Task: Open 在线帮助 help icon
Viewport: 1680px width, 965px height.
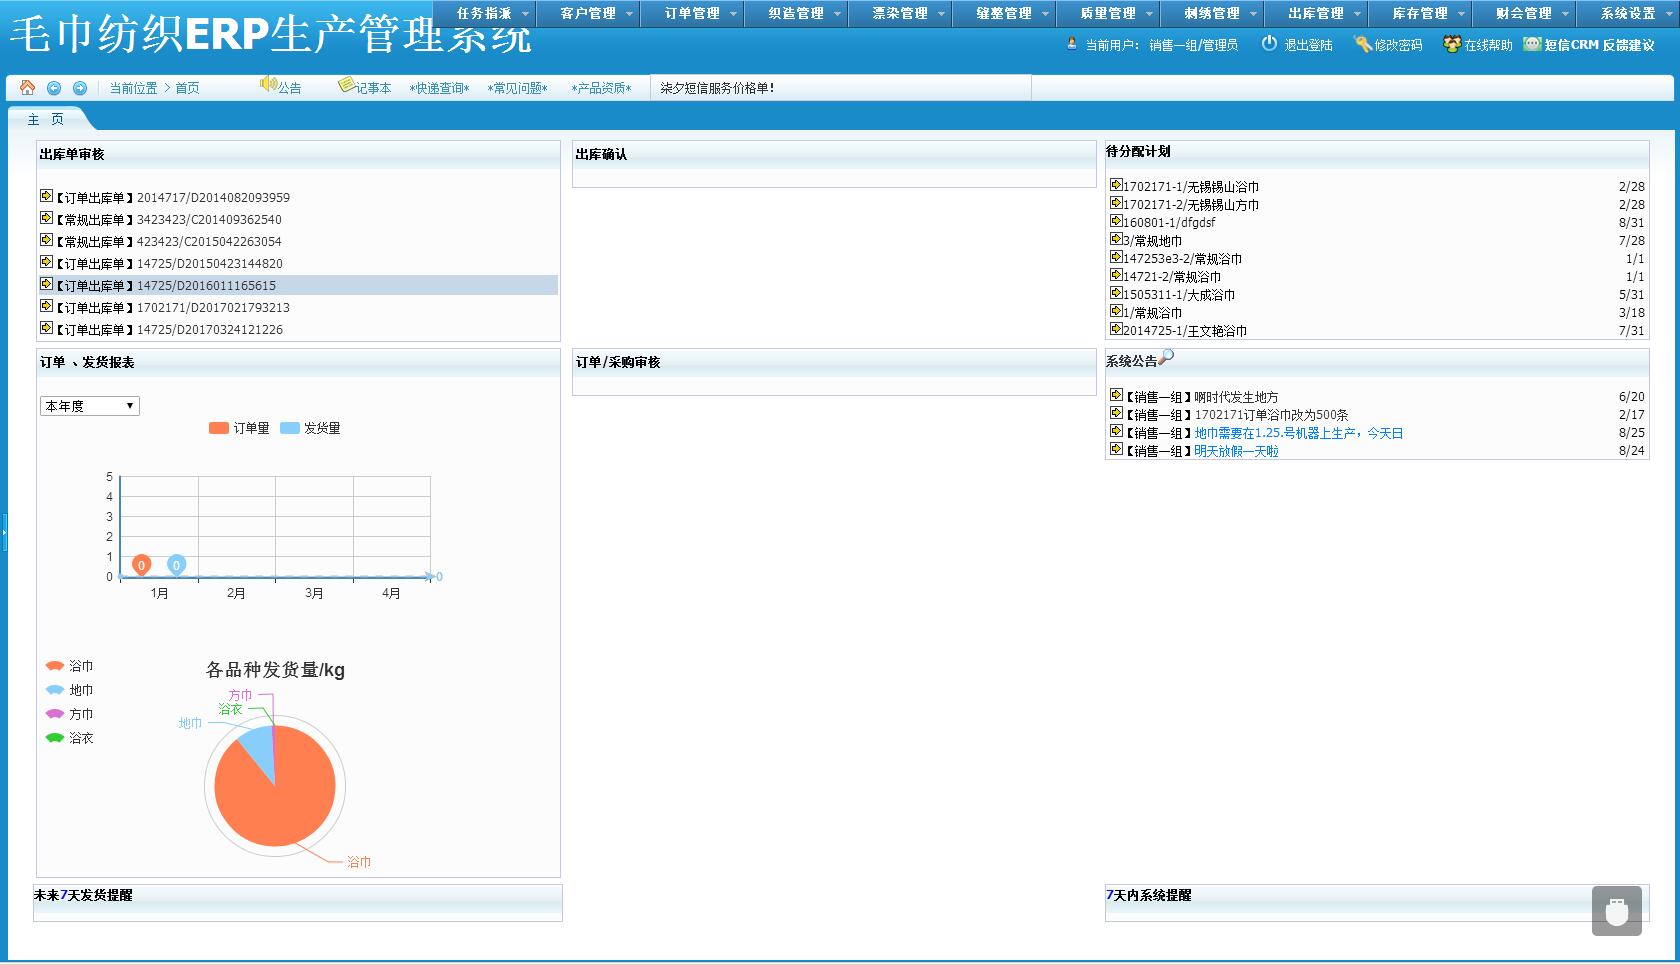Action: point(1452,44)
